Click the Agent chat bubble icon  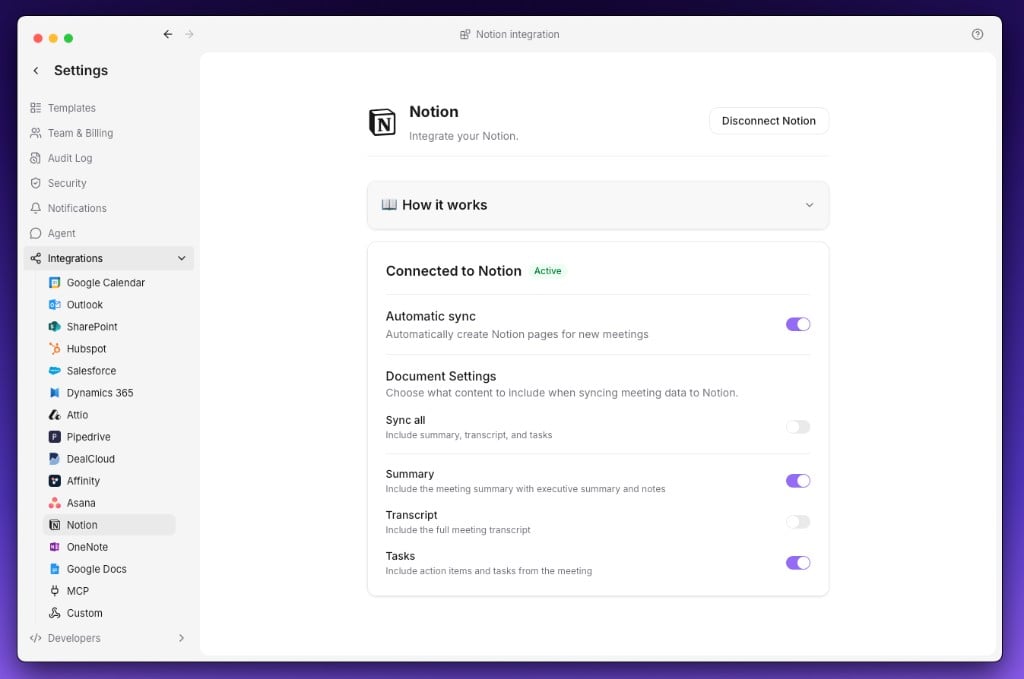(35, 233)
